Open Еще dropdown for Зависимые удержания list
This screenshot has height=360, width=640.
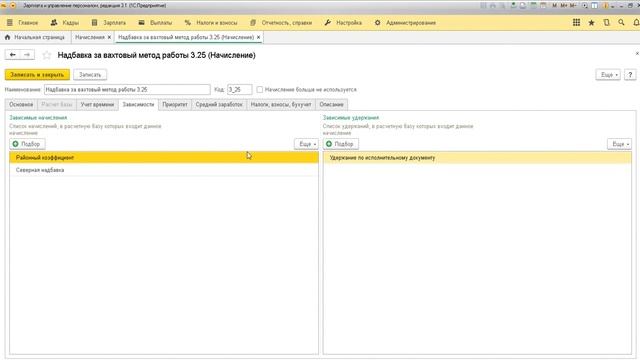click(x=619, y=144)
